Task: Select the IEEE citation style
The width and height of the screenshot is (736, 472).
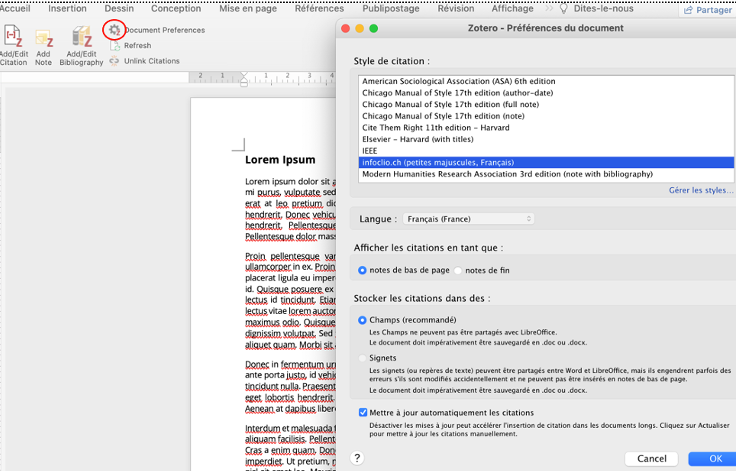Action: (372, 149)
